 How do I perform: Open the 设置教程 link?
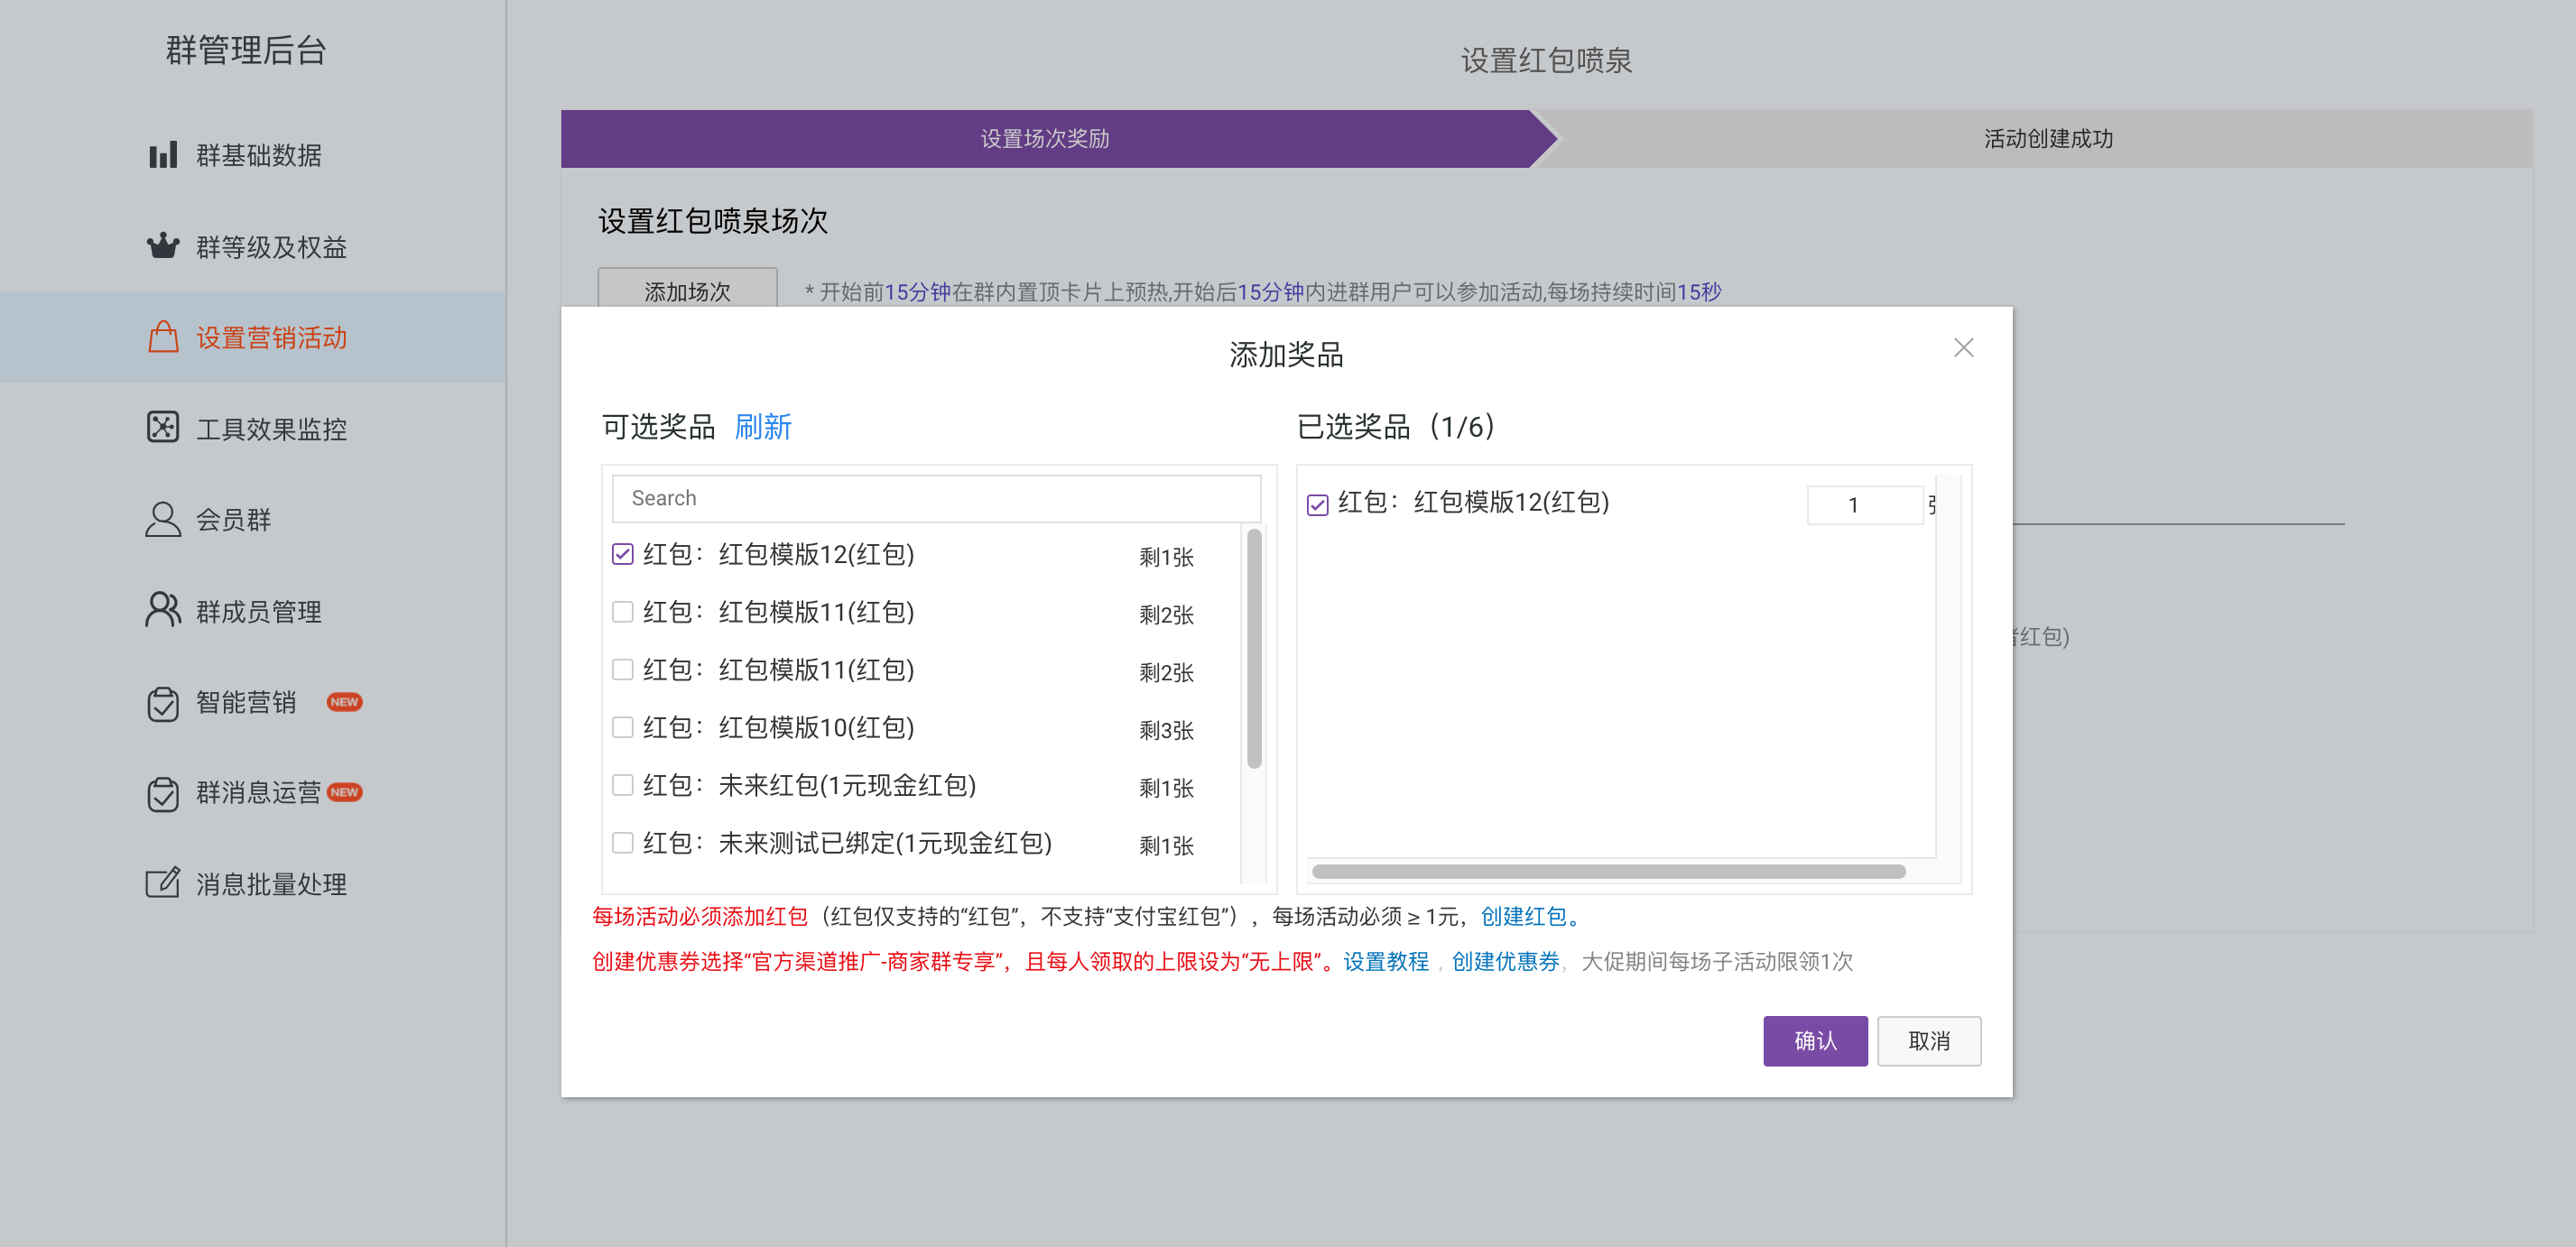click(x=1386, y=961)
